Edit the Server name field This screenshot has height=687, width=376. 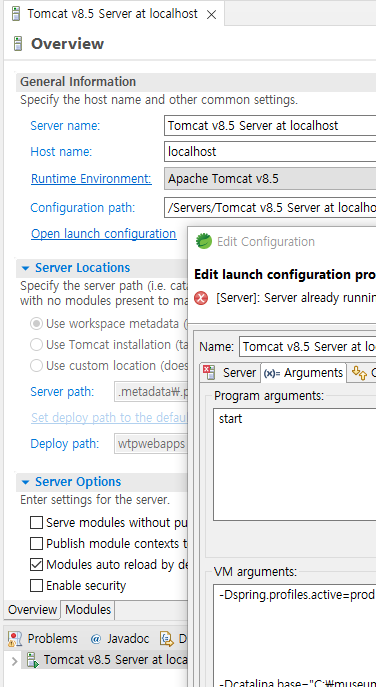[x=270, y=126]
